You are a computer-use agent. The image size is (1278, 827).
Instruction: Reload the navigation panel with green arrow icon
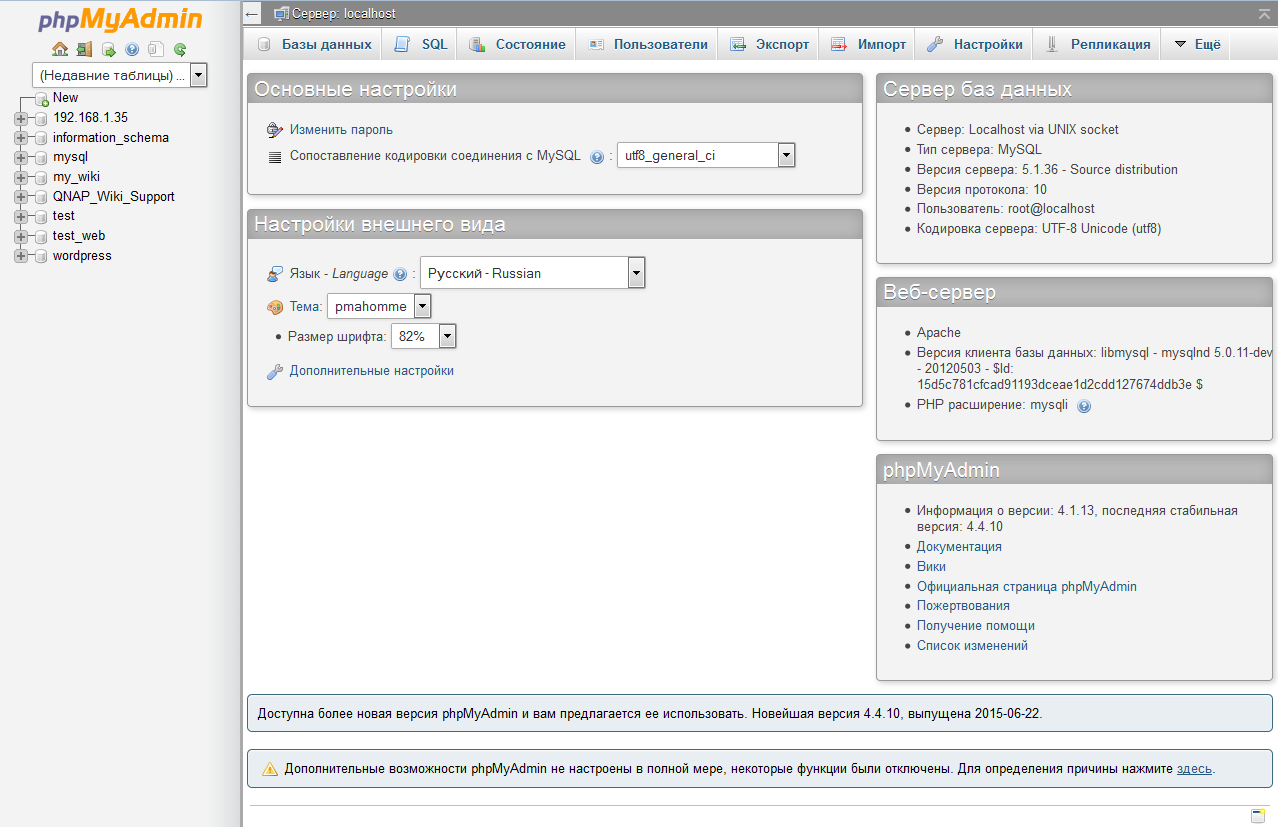(180, 49)
